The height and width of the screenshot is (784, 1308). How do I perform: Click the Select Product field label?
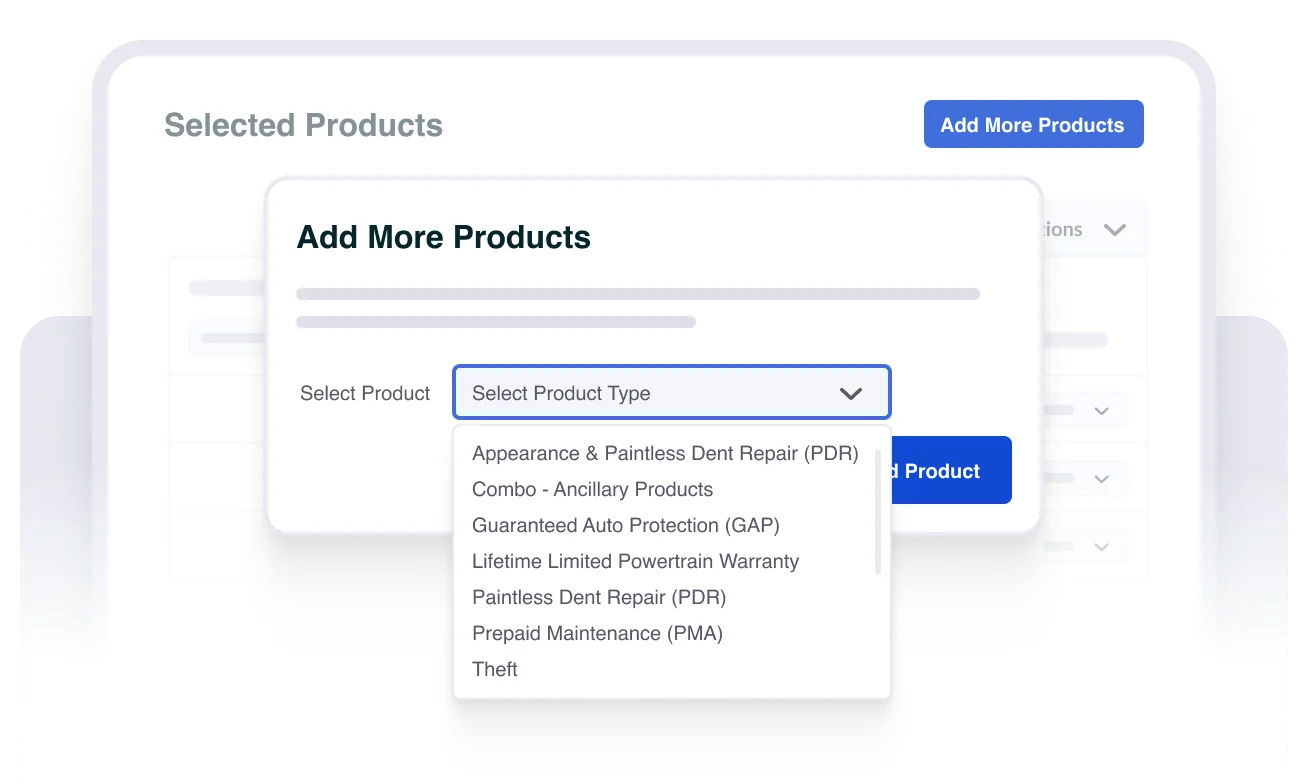point(365,394)
